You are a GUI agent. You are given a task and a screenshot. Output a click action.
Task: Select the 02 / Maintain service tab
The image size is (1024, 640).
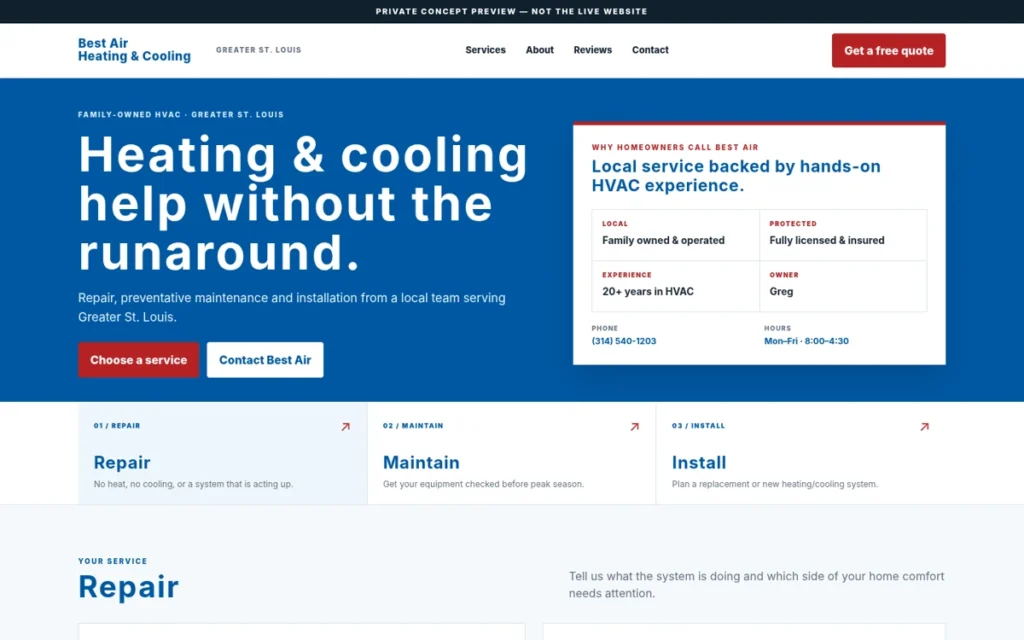[511, 453]
